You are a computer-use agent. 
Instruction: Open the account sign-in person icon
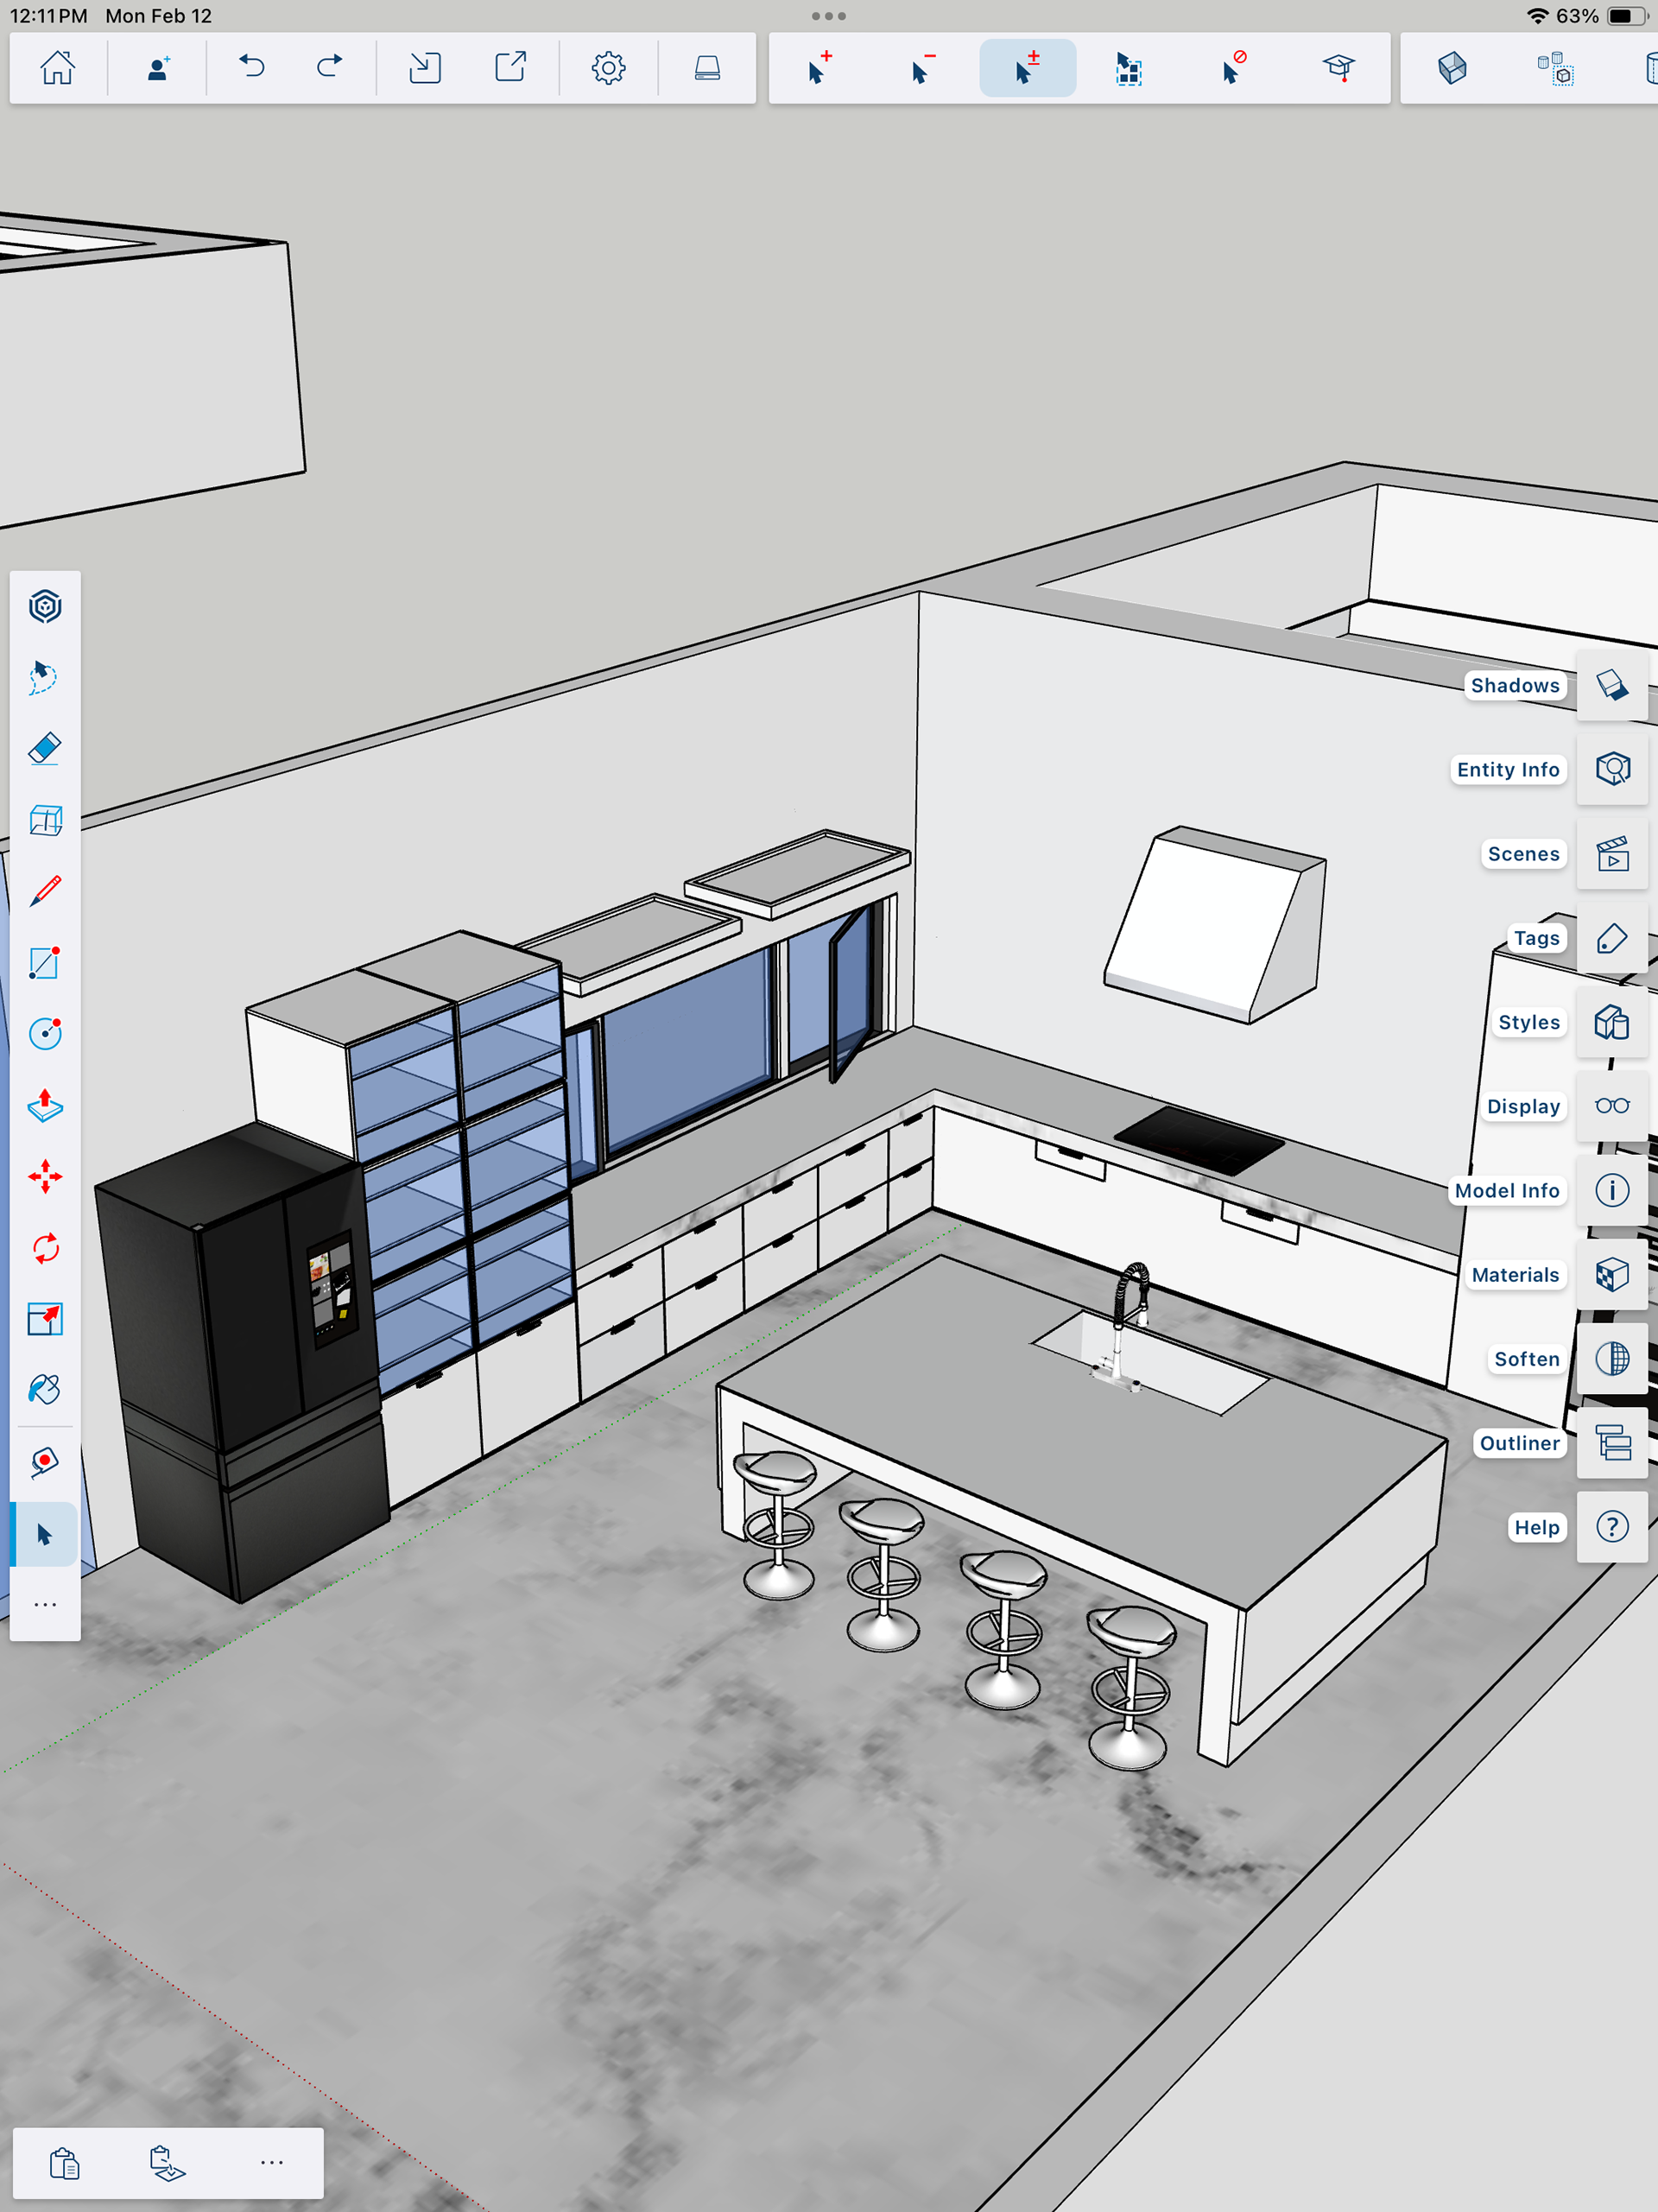click(158, 68)
